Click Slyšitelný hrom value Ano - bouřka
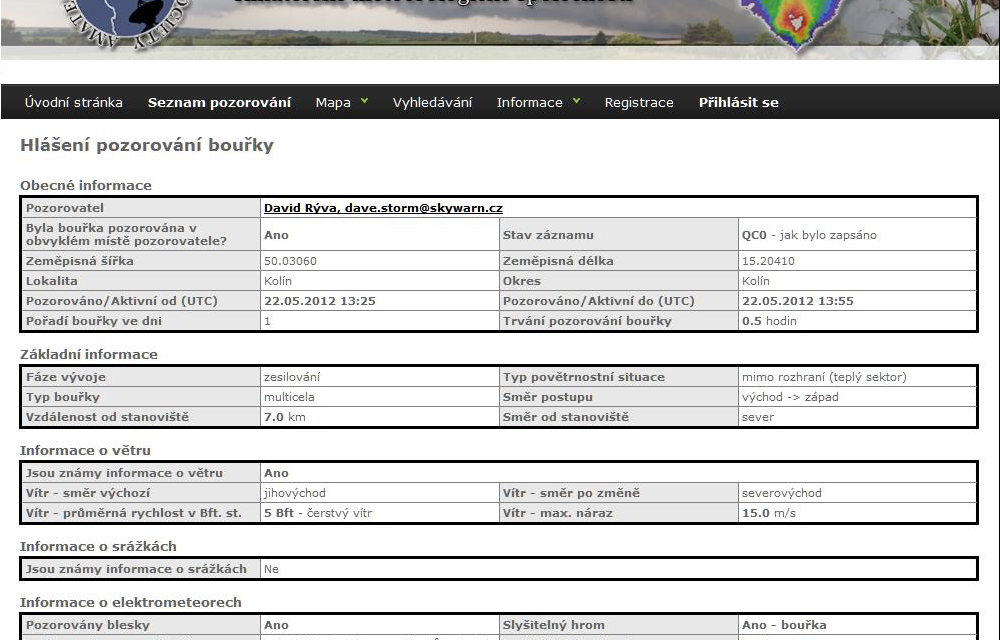Viewport: 1000px width, 640px height. click(x=784, y=625)
